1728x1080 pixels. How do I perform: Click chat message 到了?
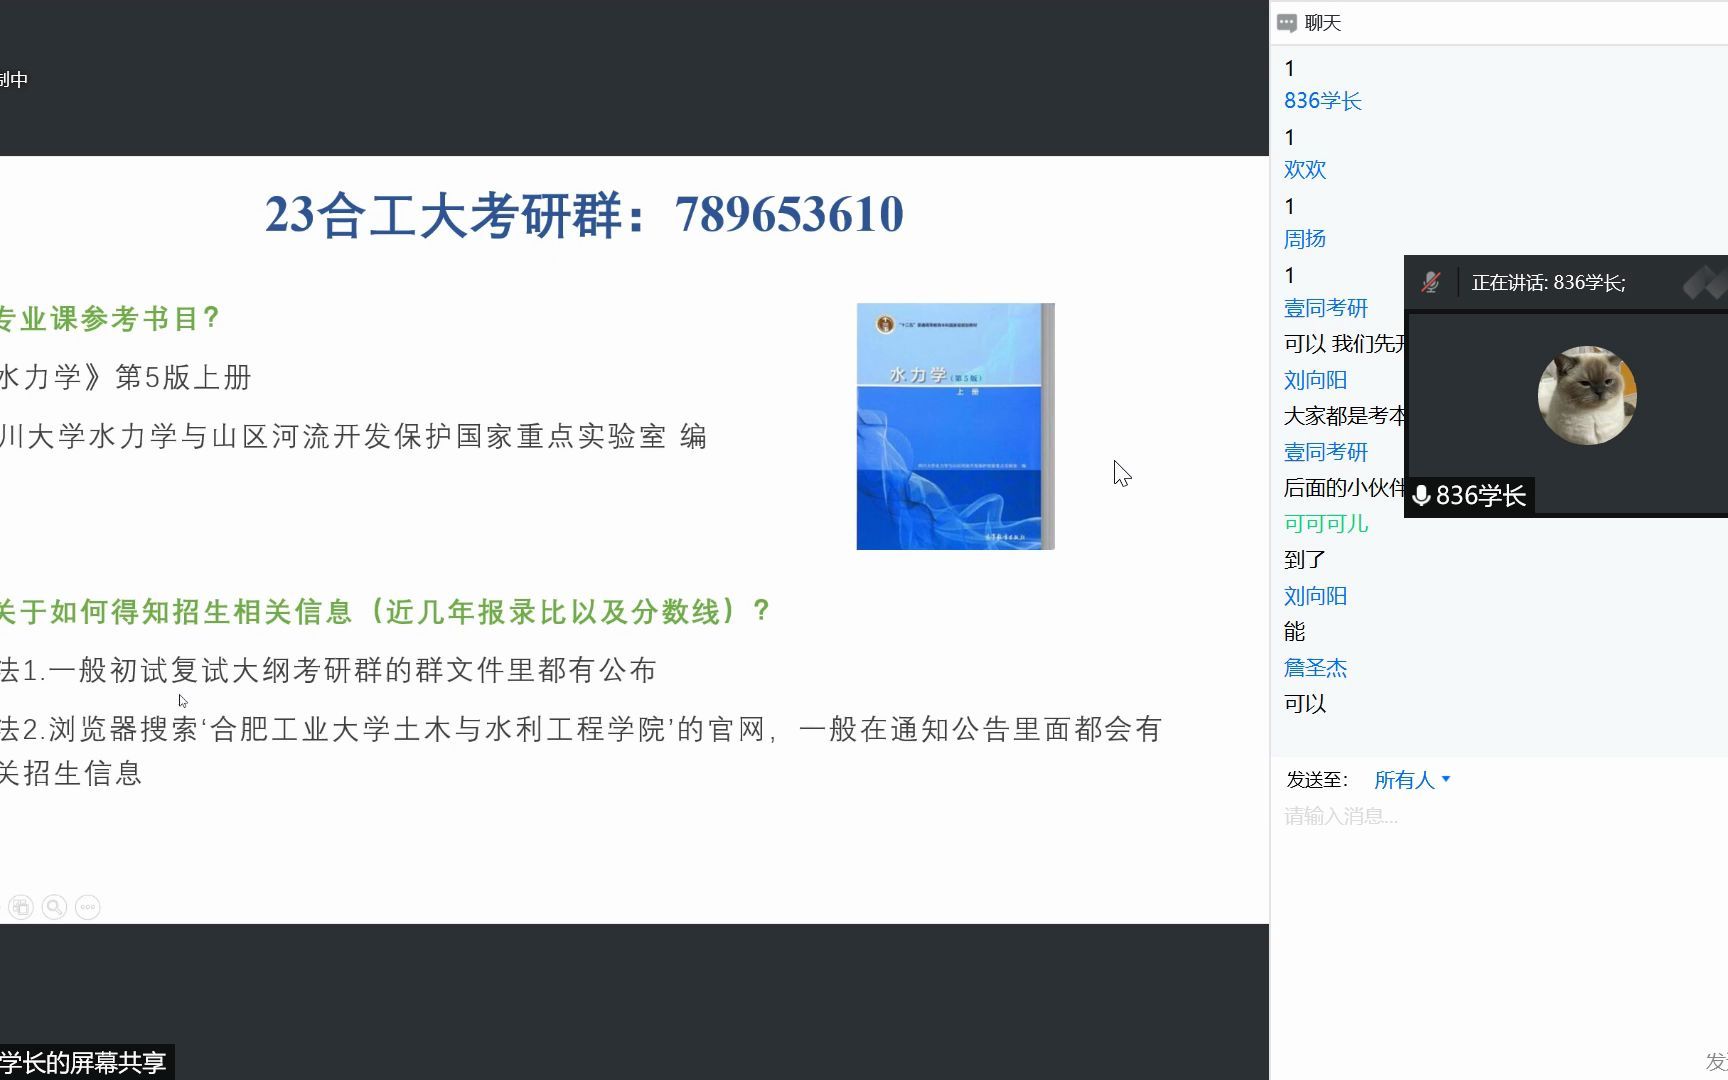click(1305, 560)
